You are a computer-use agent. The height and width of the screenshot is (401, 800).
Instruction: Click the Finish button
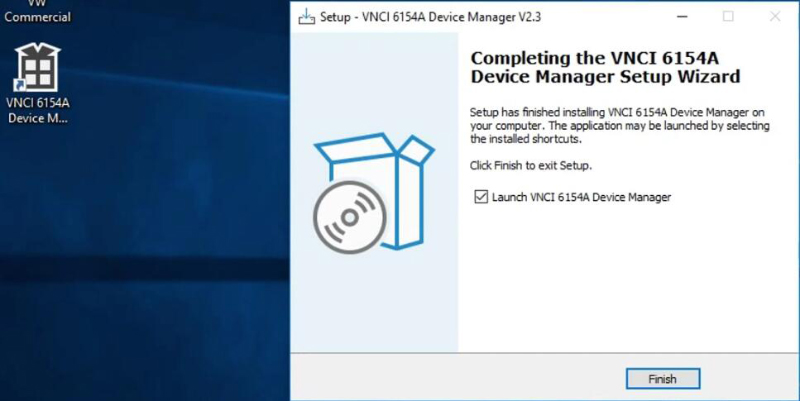[x=663, y=379]
